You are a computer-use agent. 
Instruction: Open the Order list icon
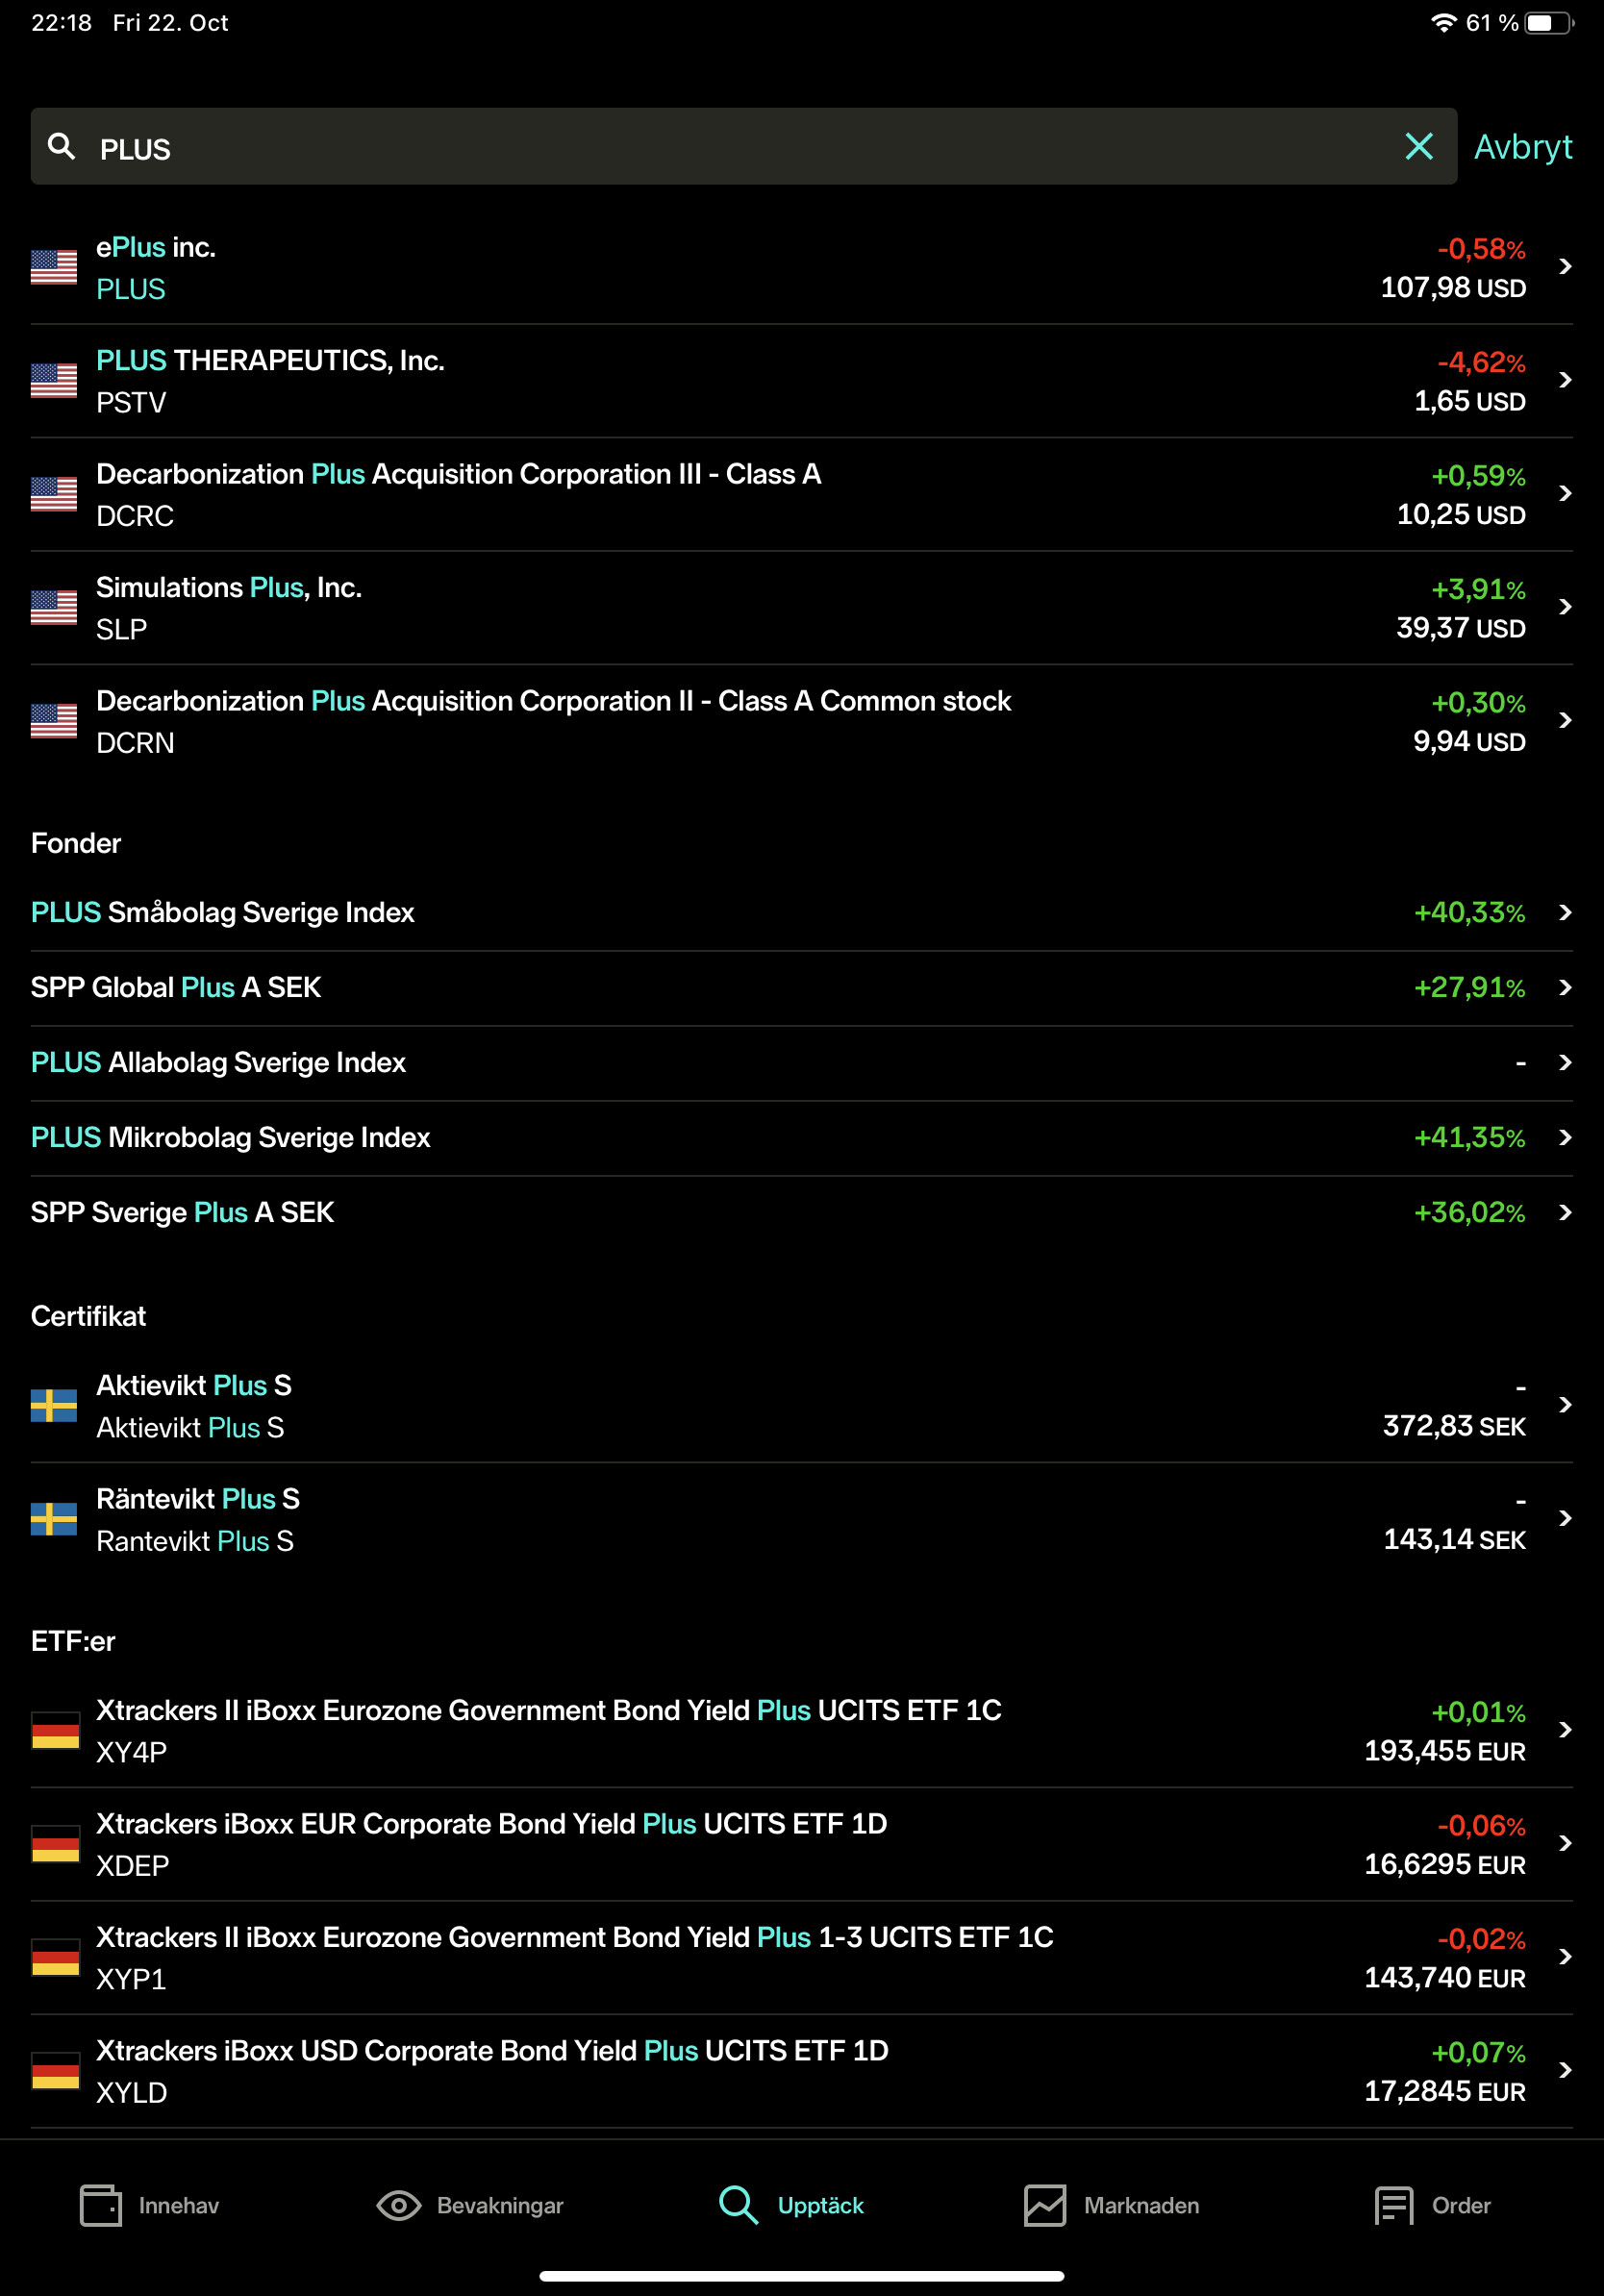1393,2205
